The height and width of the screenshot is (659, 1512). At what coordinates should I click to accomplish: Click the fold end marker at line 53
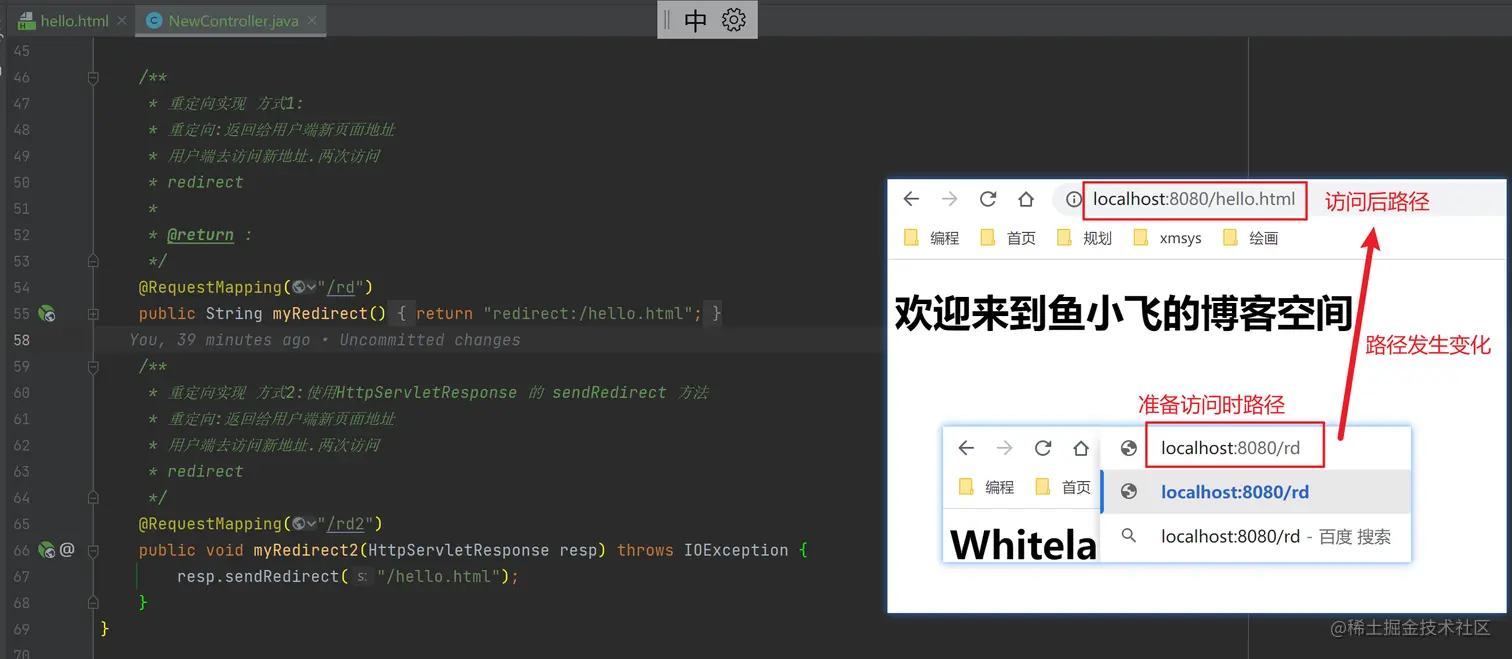point(93,261)
